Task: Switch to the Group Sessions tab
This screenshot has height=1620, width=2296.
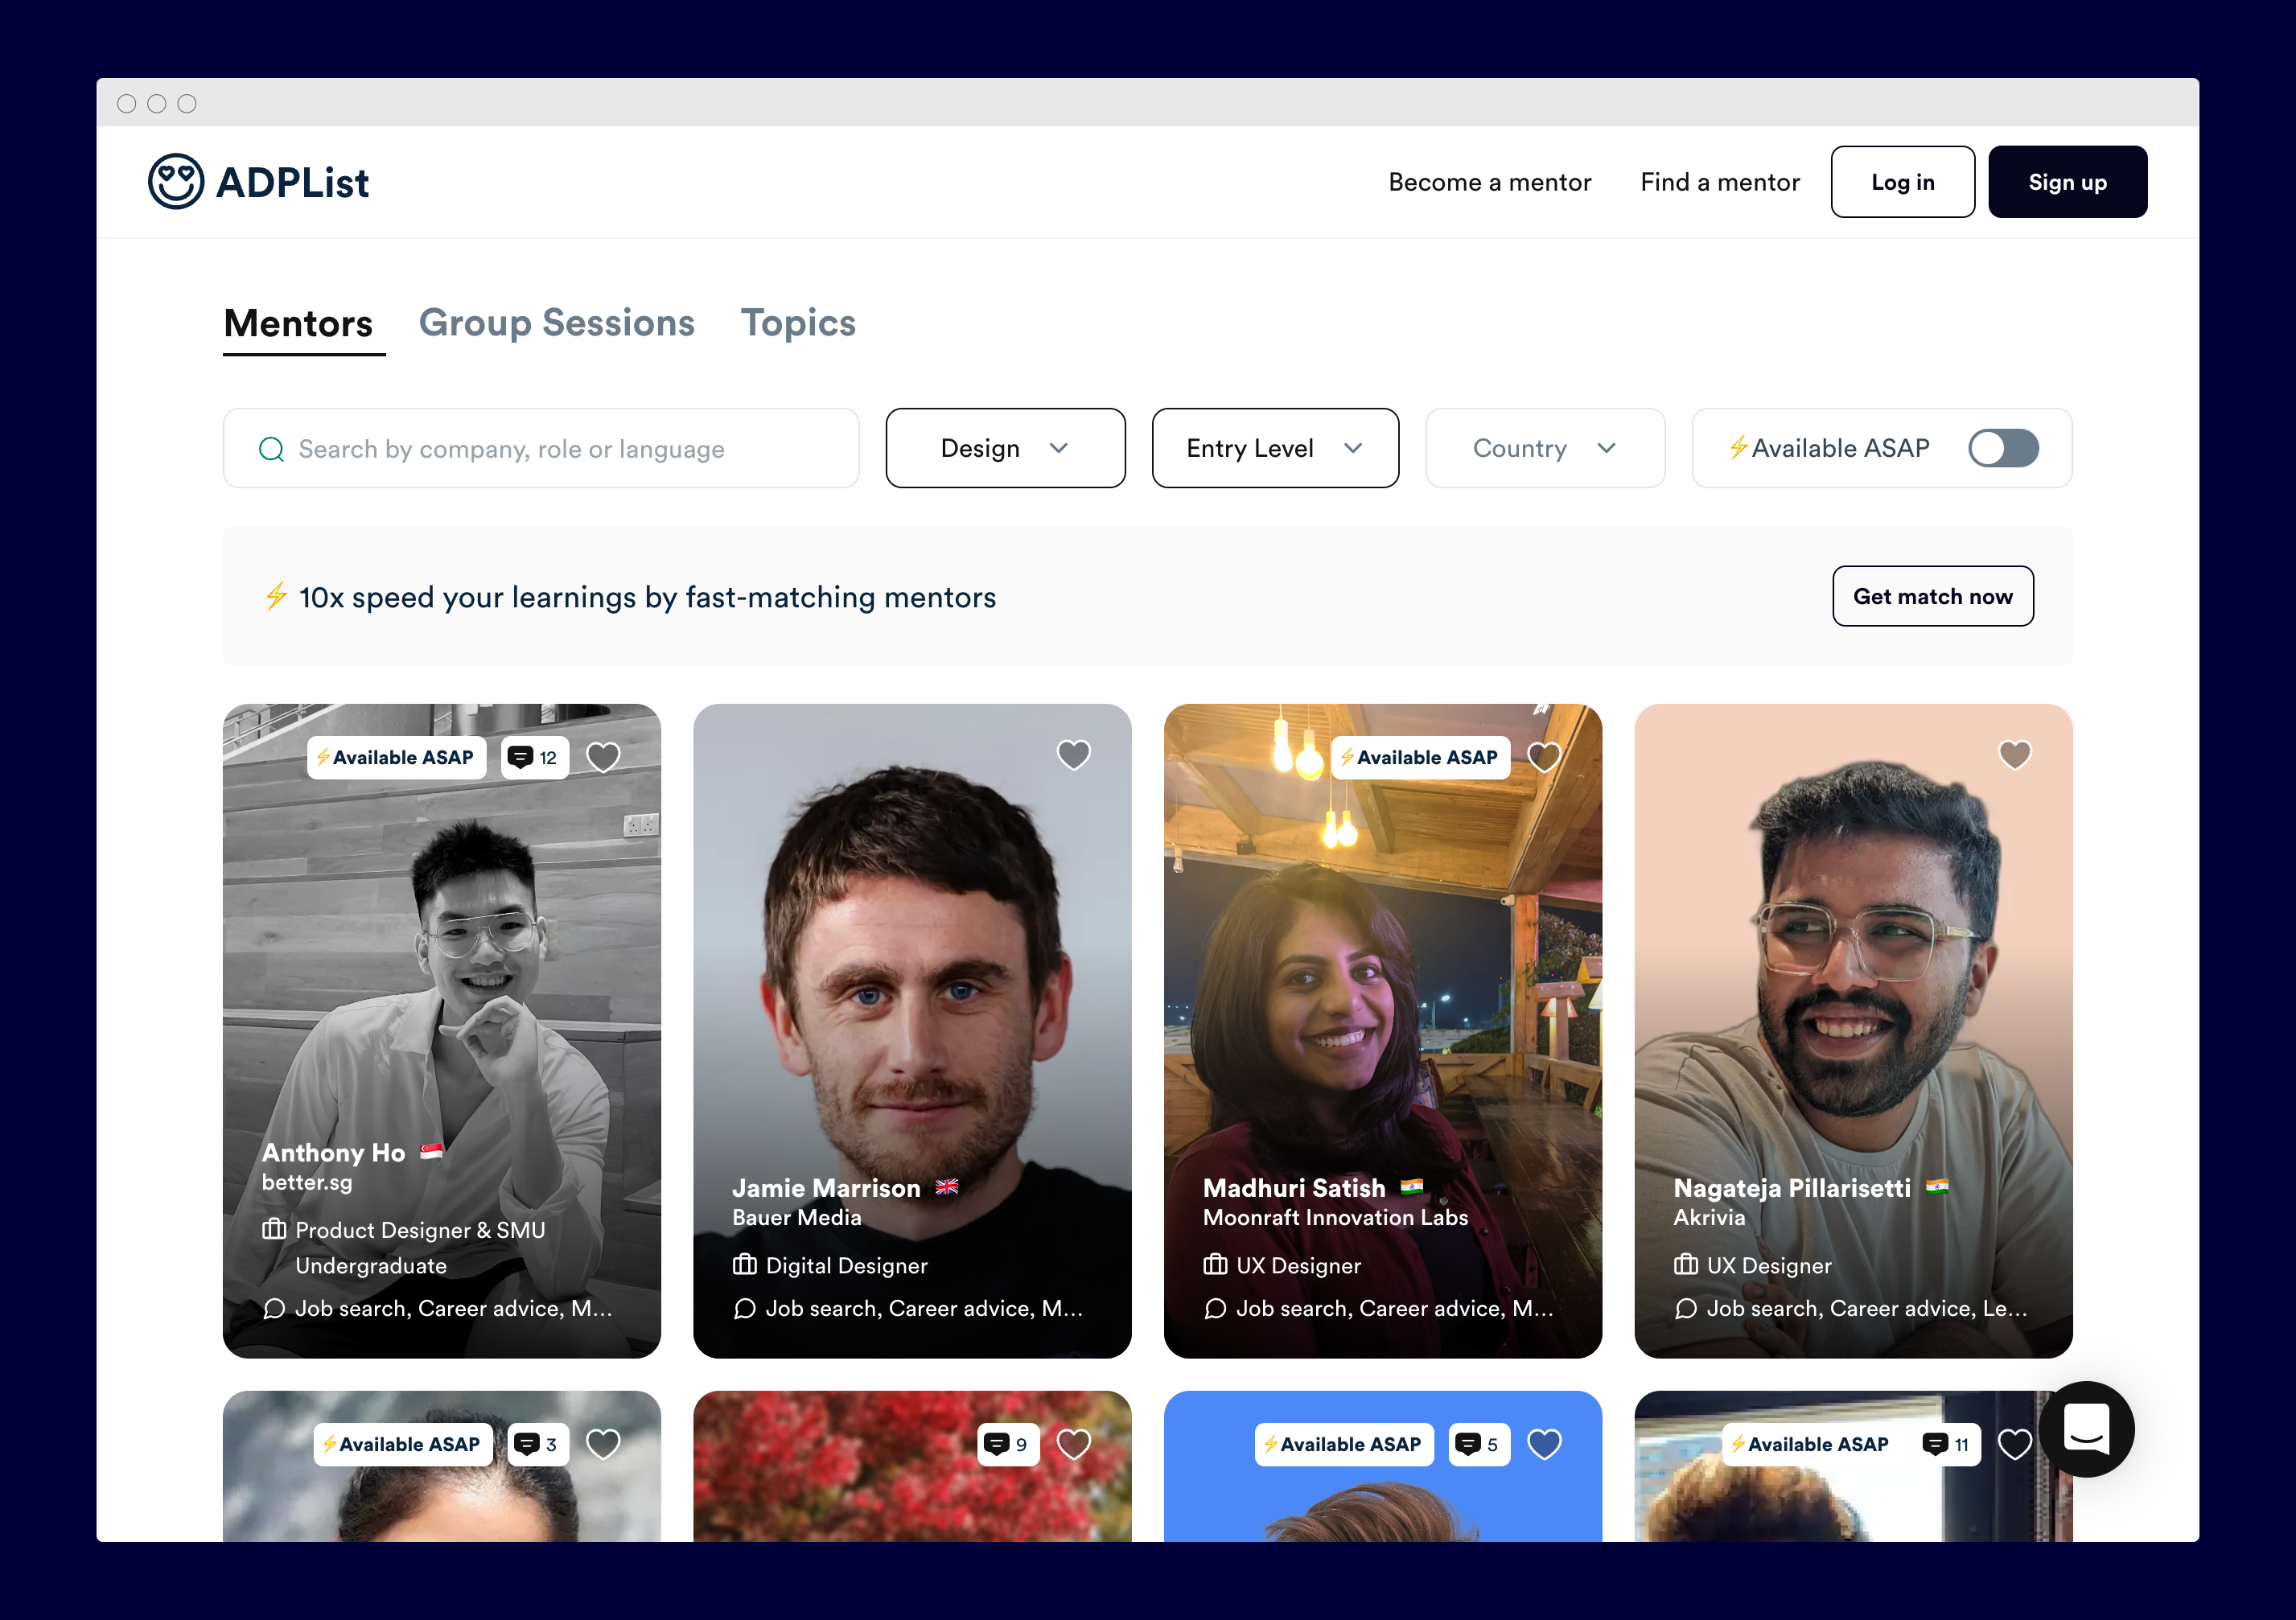Action: pos(556,323)
